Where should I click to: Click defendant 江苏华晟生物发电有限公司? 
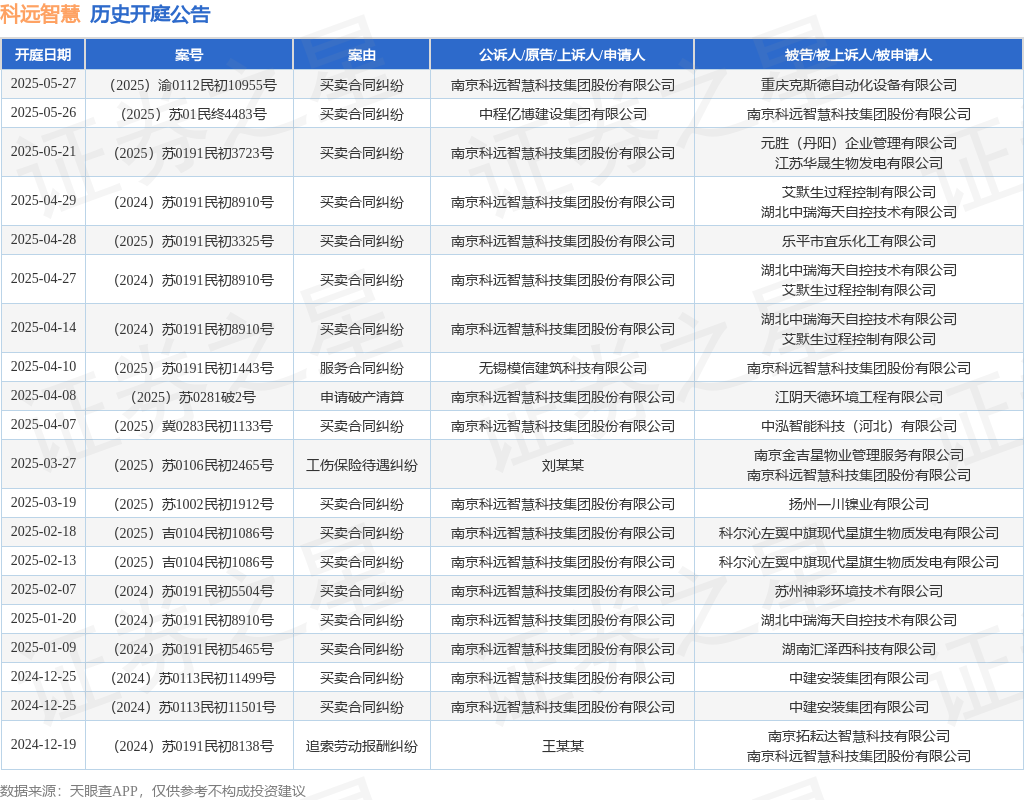pos(859,163)
